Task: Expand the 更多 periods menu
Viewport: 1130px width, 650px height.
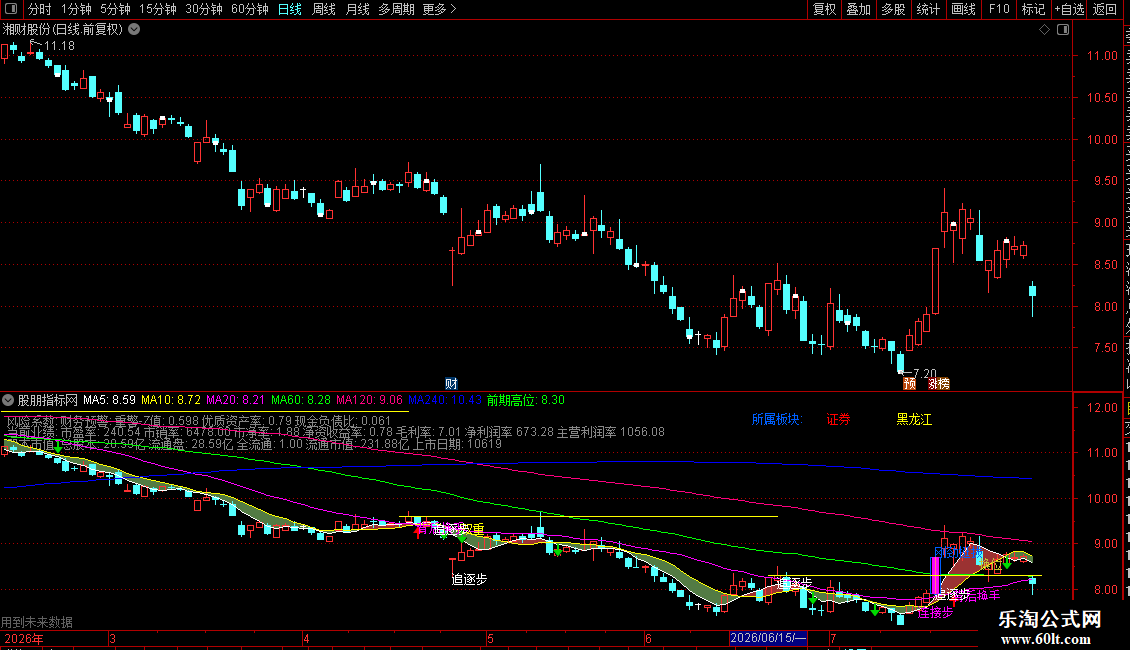Action: (x=440, y=9)
